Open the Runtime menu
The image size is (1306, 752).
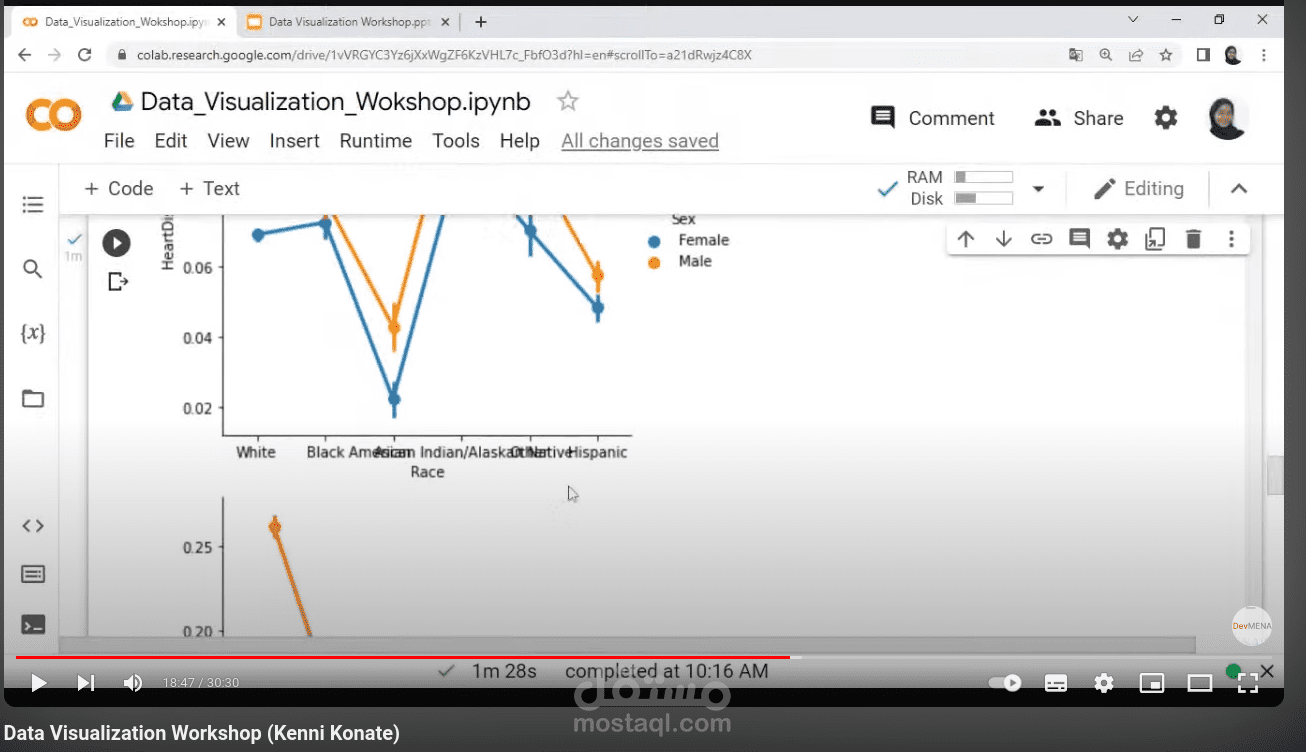tap(376, 141)
